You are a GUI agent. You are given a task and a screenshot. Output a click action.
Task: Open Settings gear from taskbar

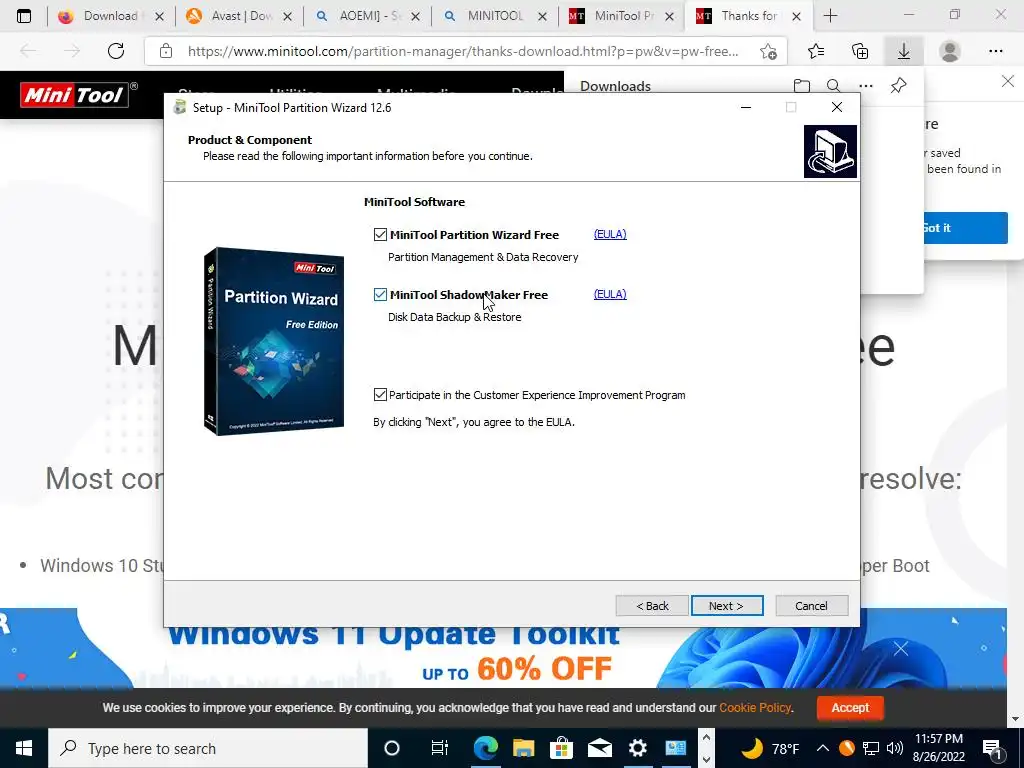(637, 748)
